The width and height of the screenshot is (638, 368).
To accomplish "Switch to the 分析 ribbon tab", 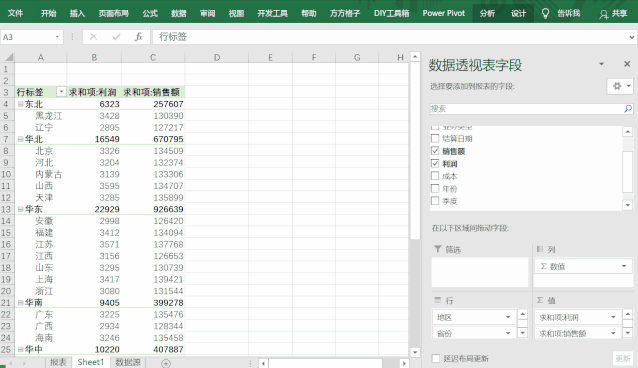I will pos(487,13).
